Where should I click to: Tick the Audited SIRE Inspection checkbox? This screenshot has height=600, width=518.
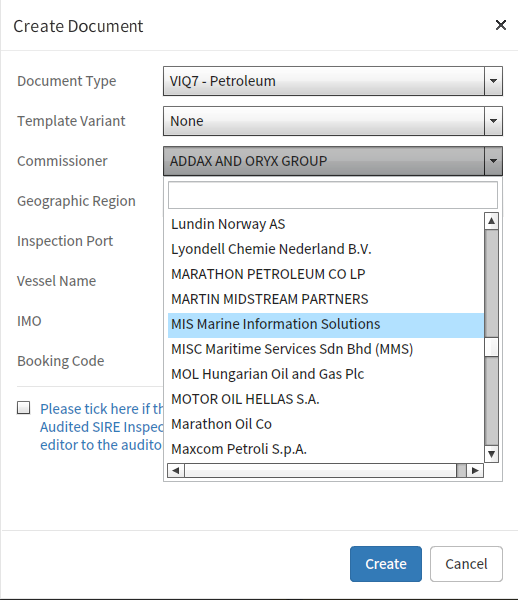coord(24,408)
